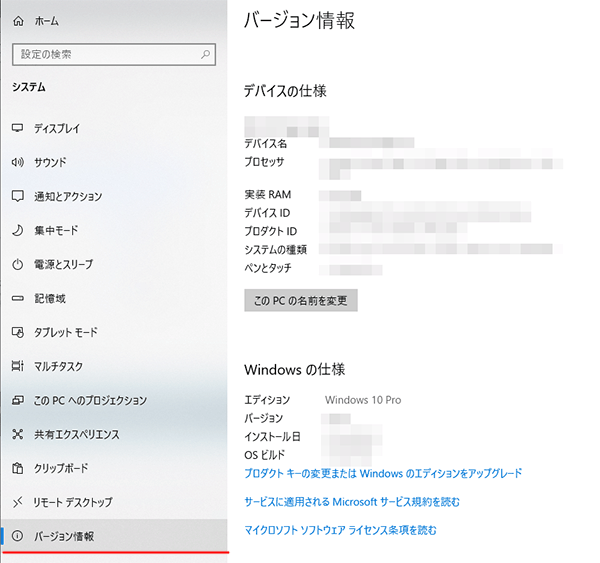This screenshot has width=600, height=563.
Task: Select リモート デスクトップ in the sidebar
Action: 73,502
